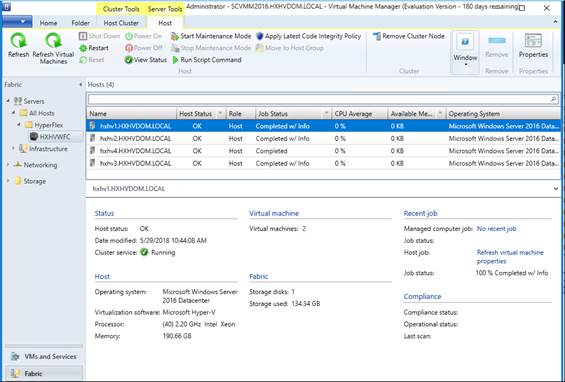Collapse the Fabric navigation pane

(x=80, y=85)
